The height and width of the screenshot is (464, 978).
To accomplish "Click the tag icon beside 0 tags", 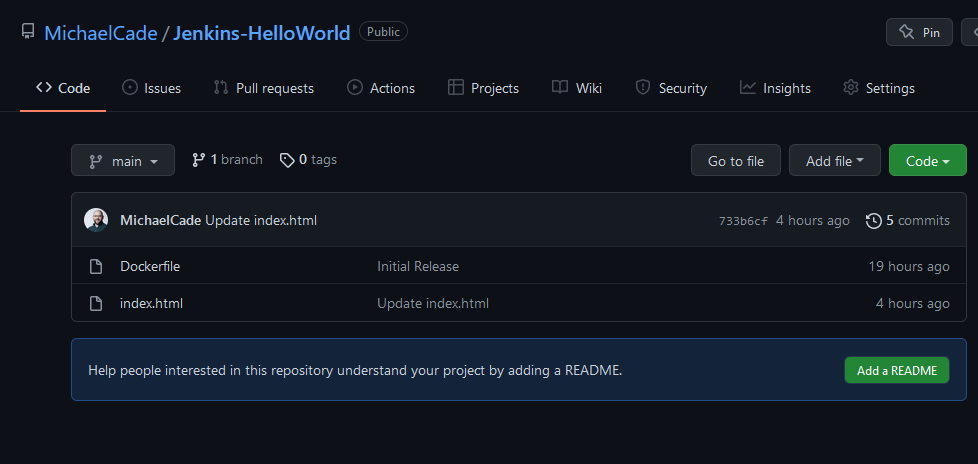I will [287, 160].
